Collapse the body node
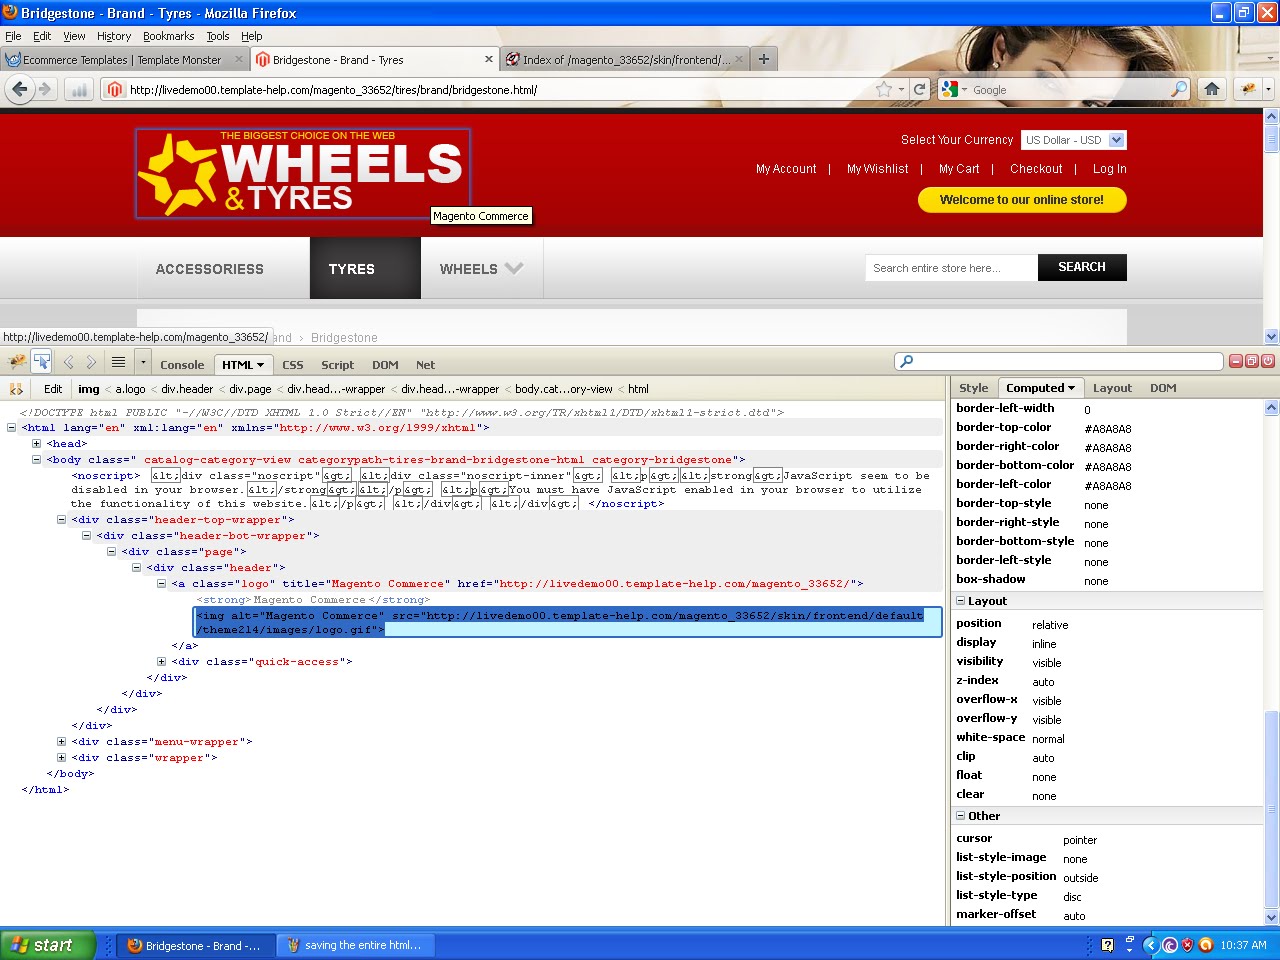Image resolution: width=1280 pixels, height=960 pixels. click(x=36, y=460)
